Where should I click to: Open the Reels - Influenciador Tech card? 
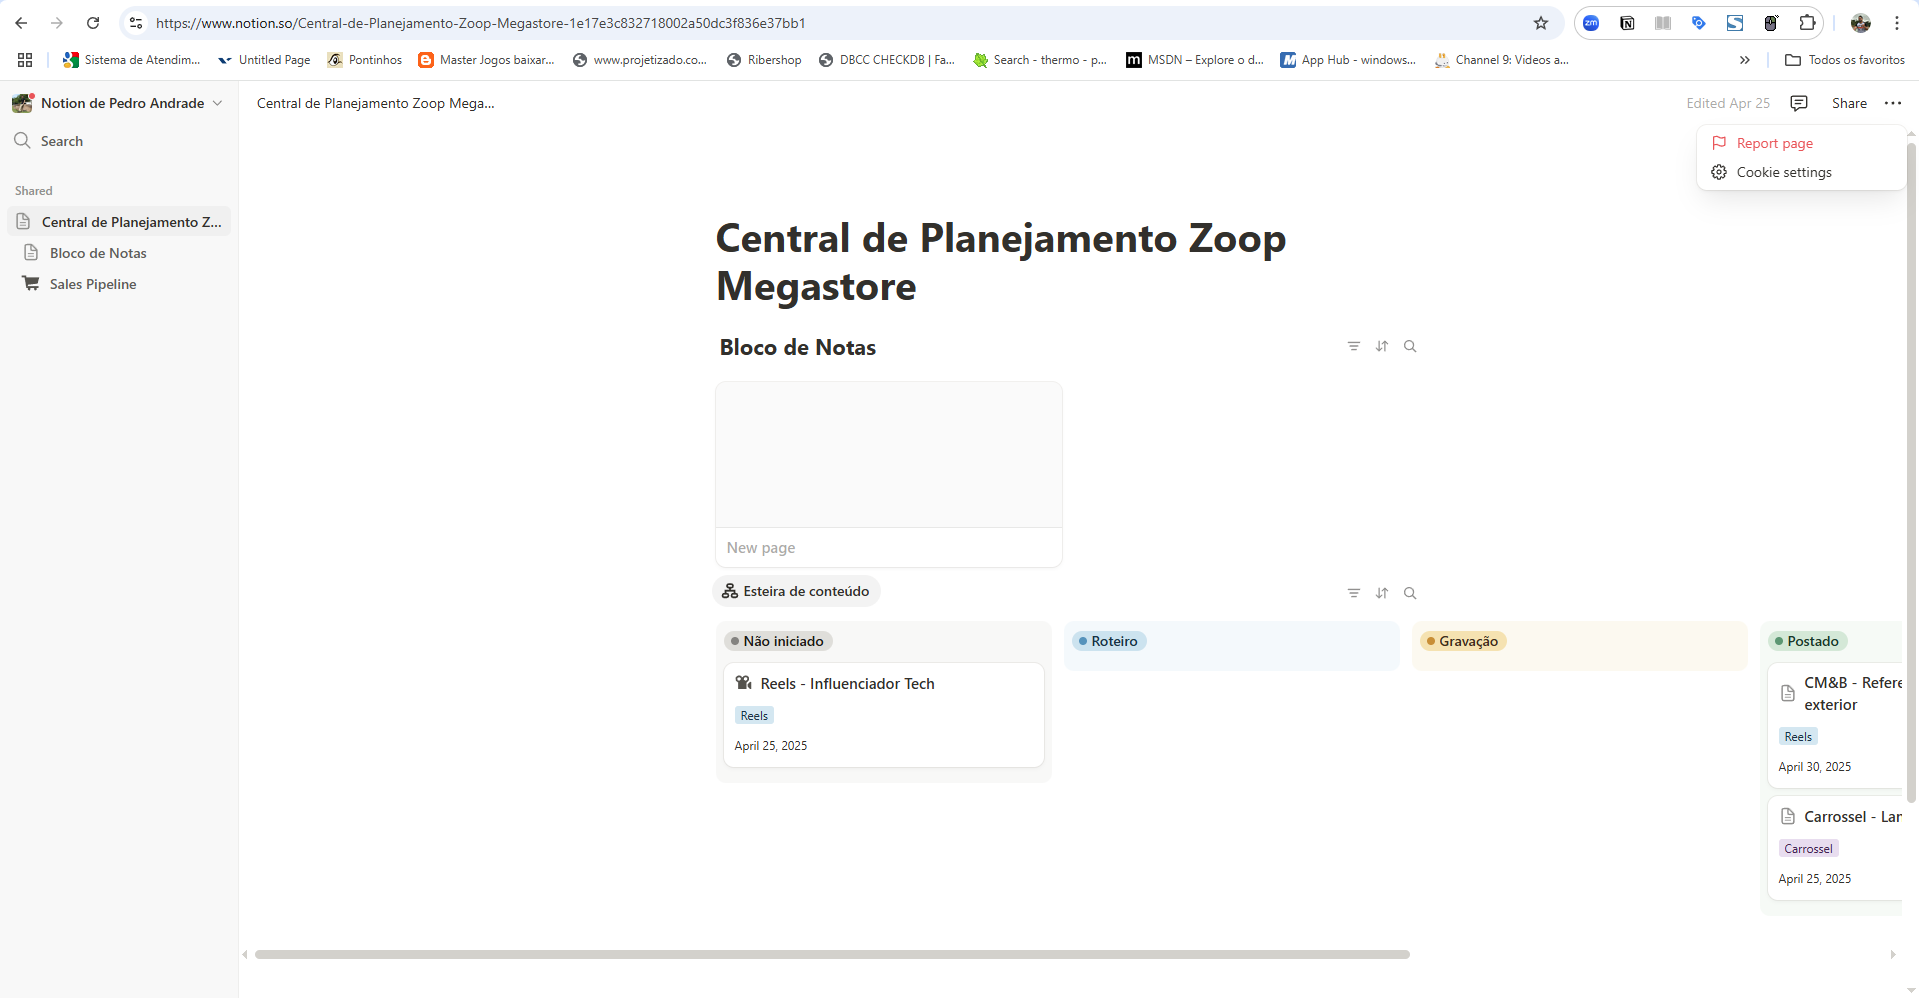[x=884, y=715]
